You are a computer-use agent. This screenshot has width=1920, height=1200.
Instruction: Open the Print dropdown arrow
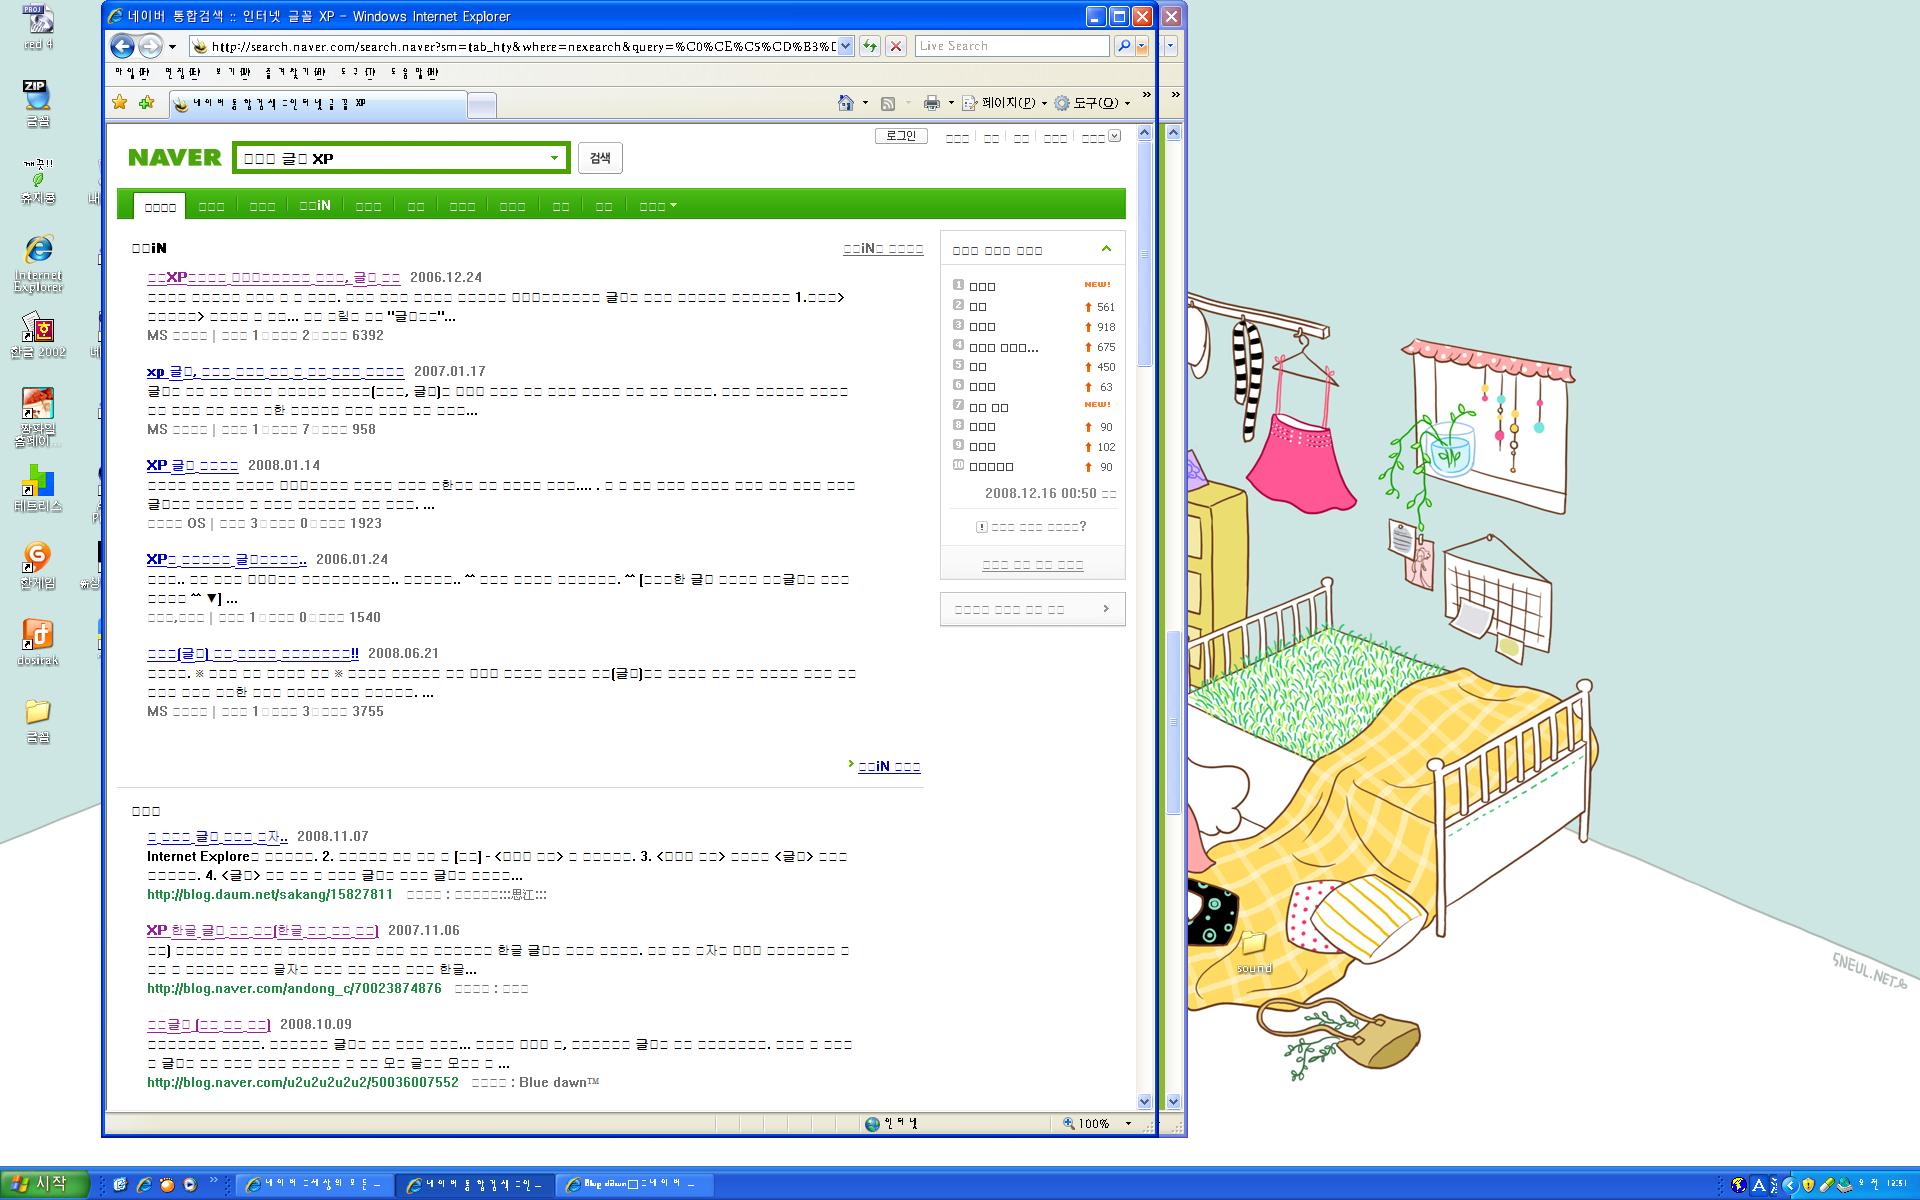pos(951,103)
